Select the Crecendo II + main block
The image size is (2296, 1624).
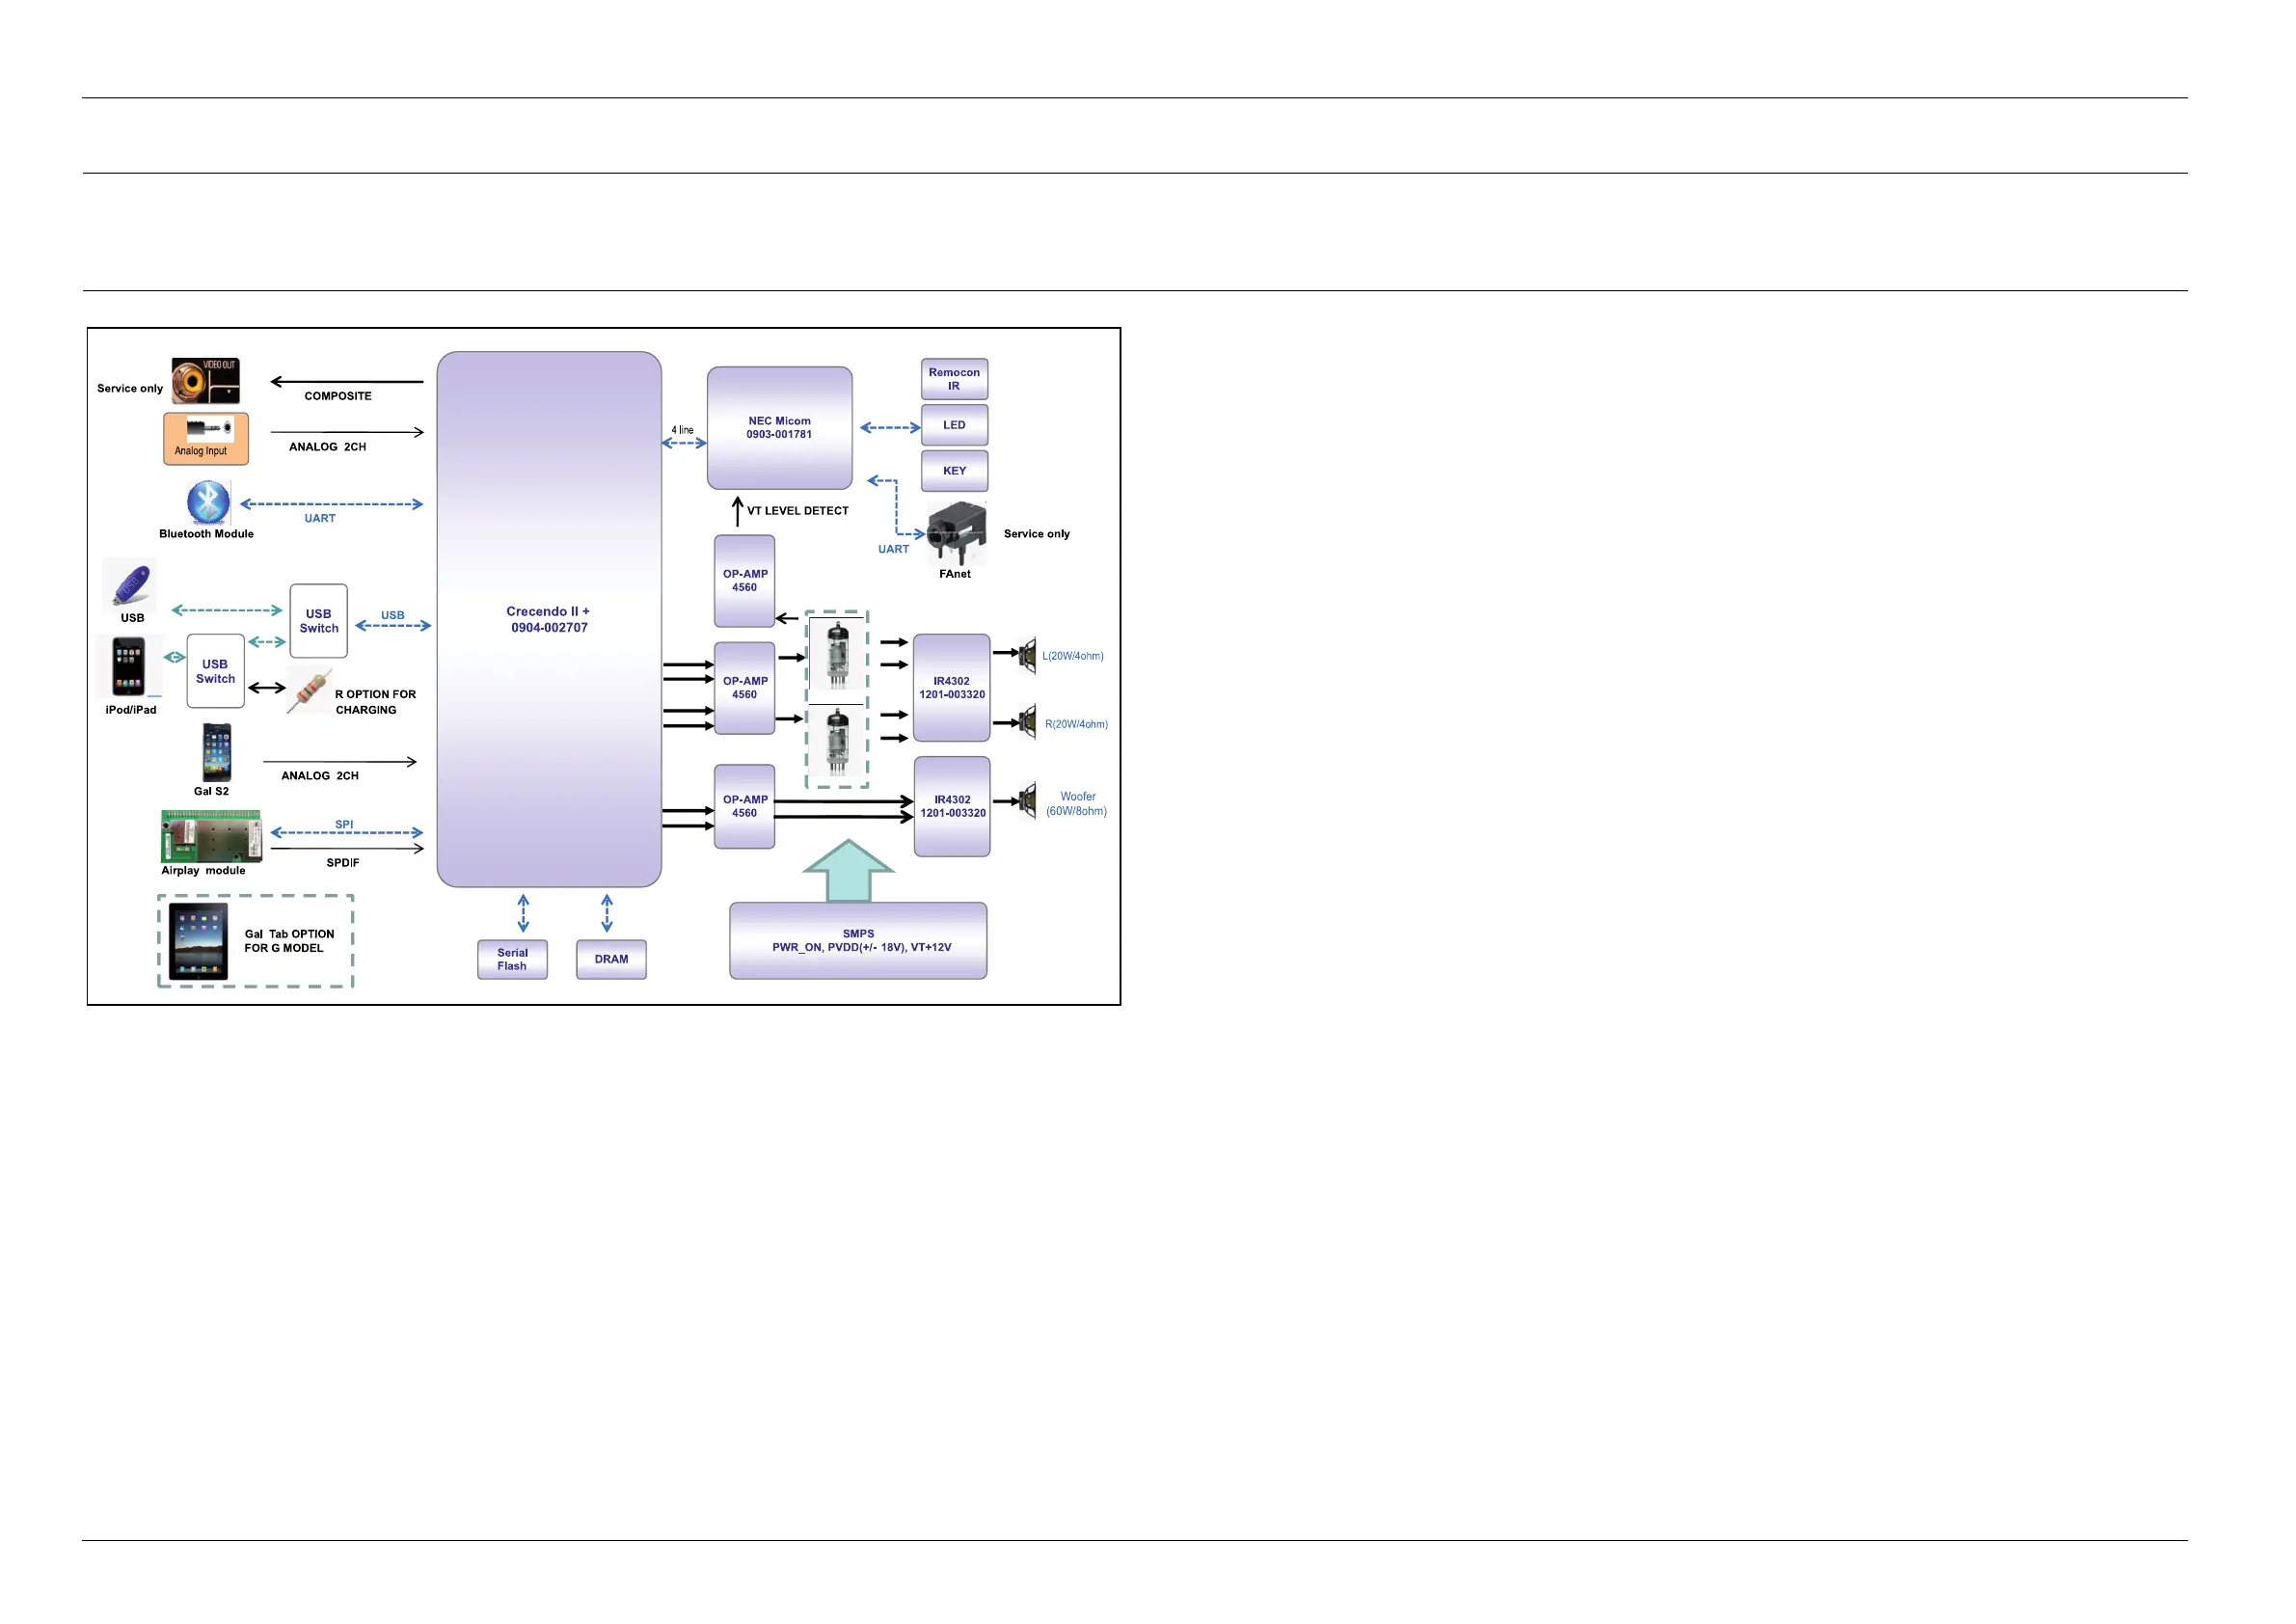[548, 619]
